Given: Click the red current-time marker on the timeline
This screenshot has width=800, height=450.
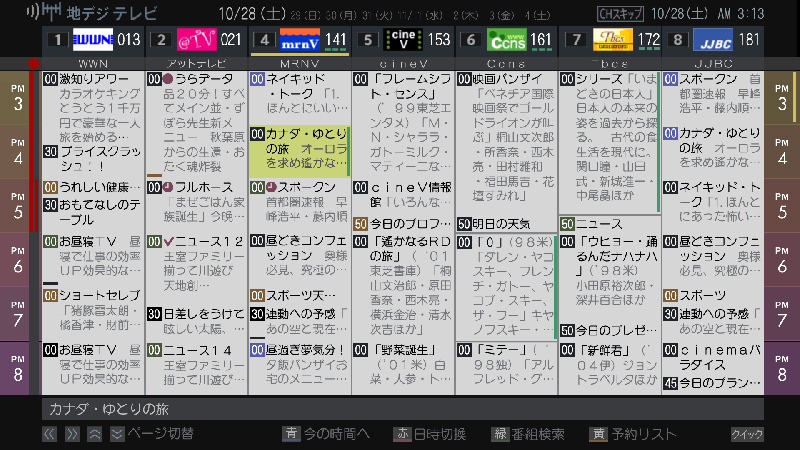Looking at the screenshot, I should coord(33,64).
